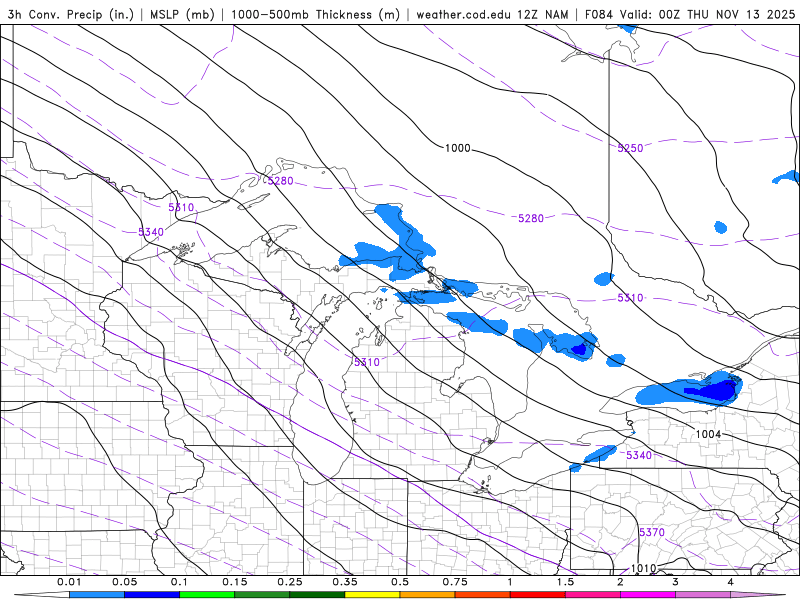Click the 0.05 legend value
The width and height of the screenshot is (800, 600).
coord(124,582)
